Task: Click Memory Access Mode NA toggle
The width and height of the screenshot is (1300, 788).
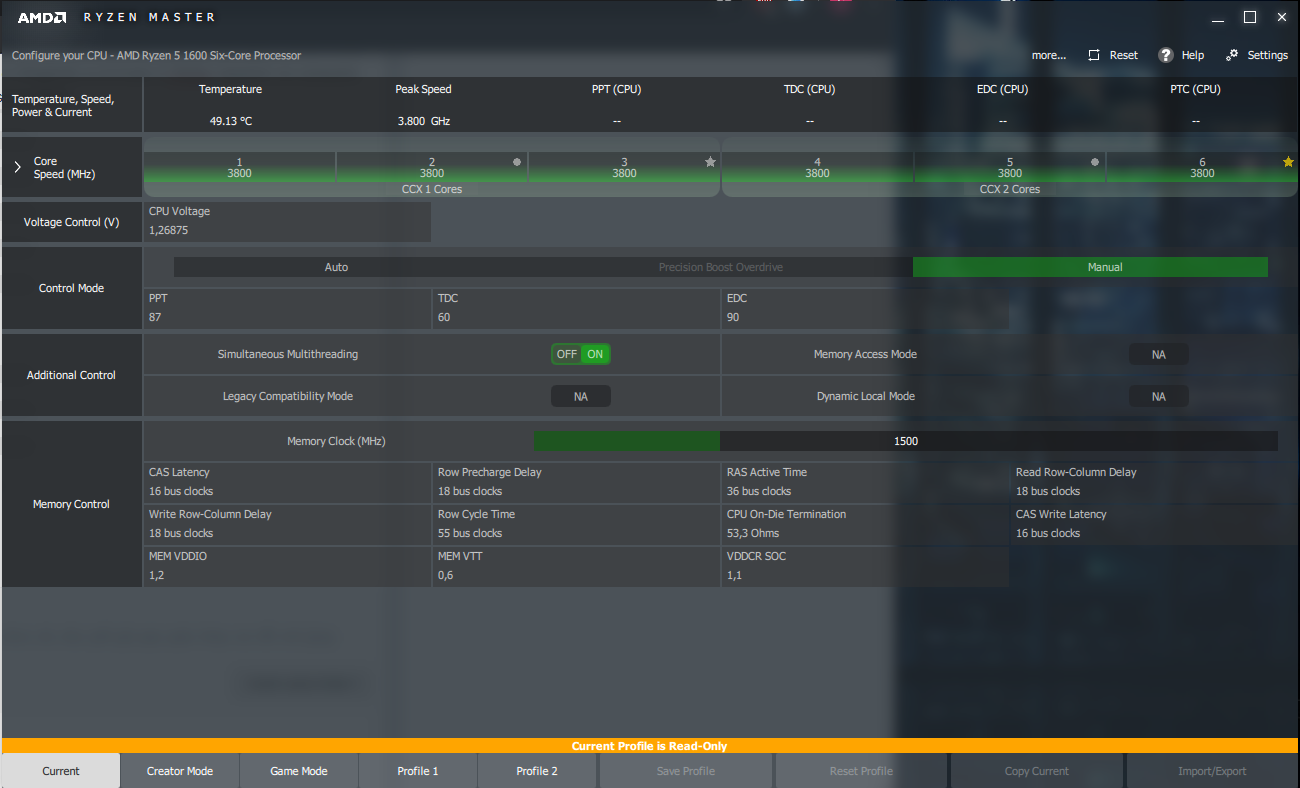Action: [x=1159, y=354]
